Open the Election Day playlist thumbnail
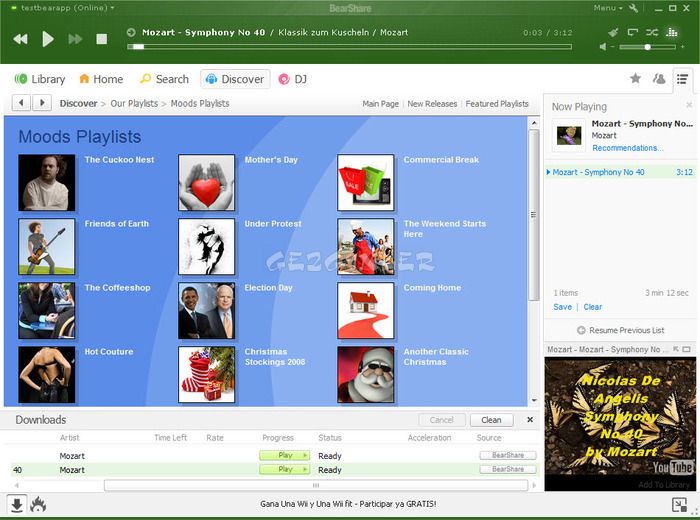The height and width of the screenshot is (520, 700). (x=206, y=310)
